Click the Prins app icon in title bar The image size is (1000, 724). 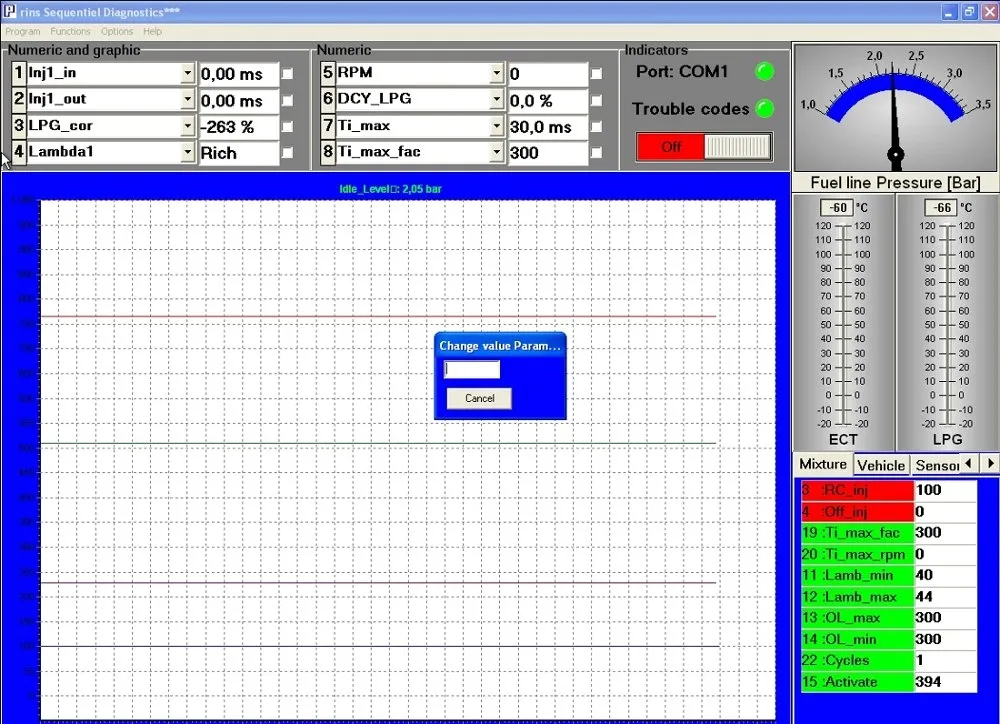(x=10, y=11)
